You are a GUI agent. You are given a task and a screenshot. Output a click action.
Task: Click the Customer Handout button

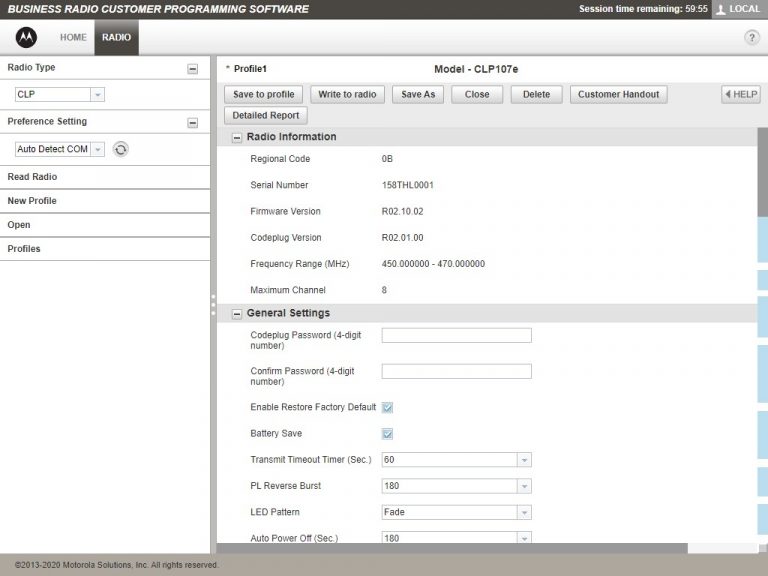(618, 94)
